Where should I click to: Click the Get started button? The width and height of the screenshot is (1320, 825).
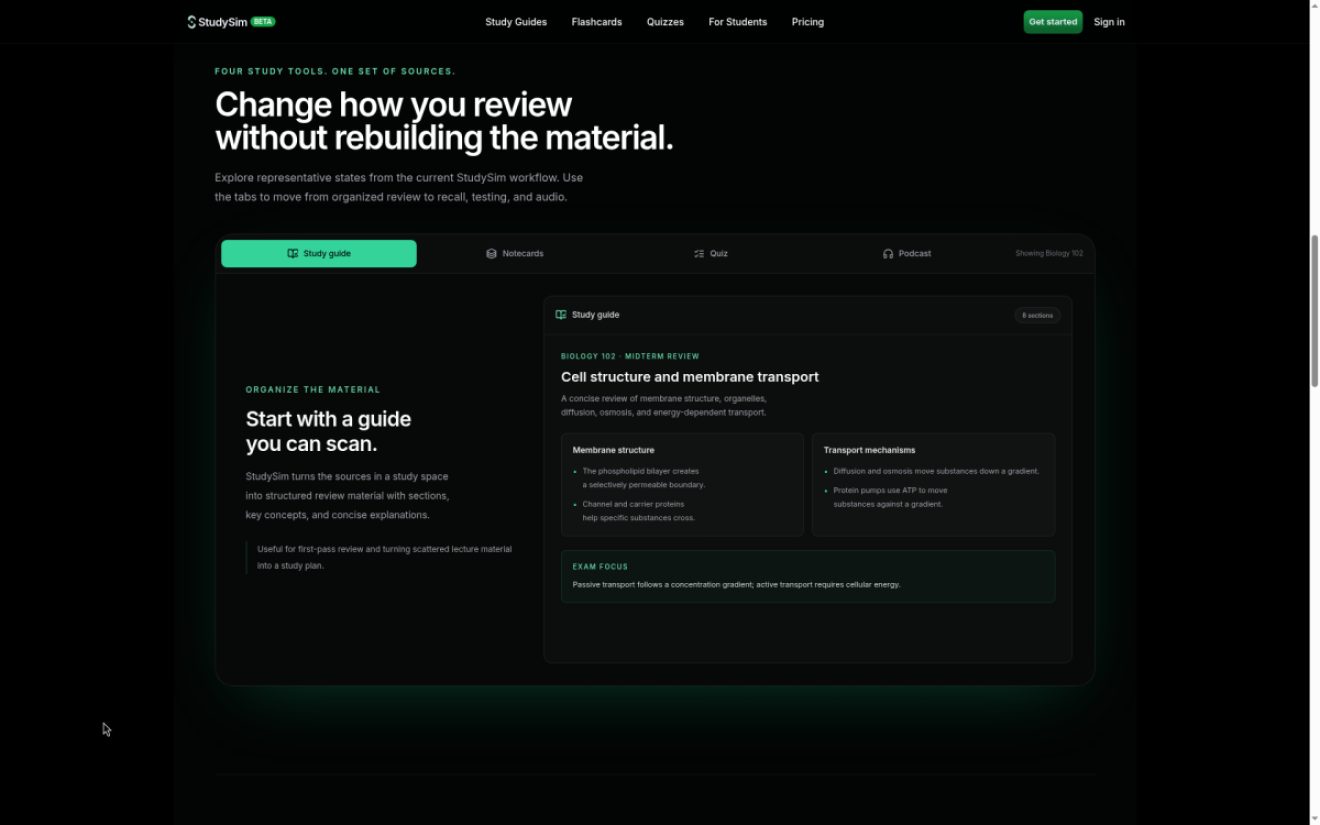(x=1053, y=22)
